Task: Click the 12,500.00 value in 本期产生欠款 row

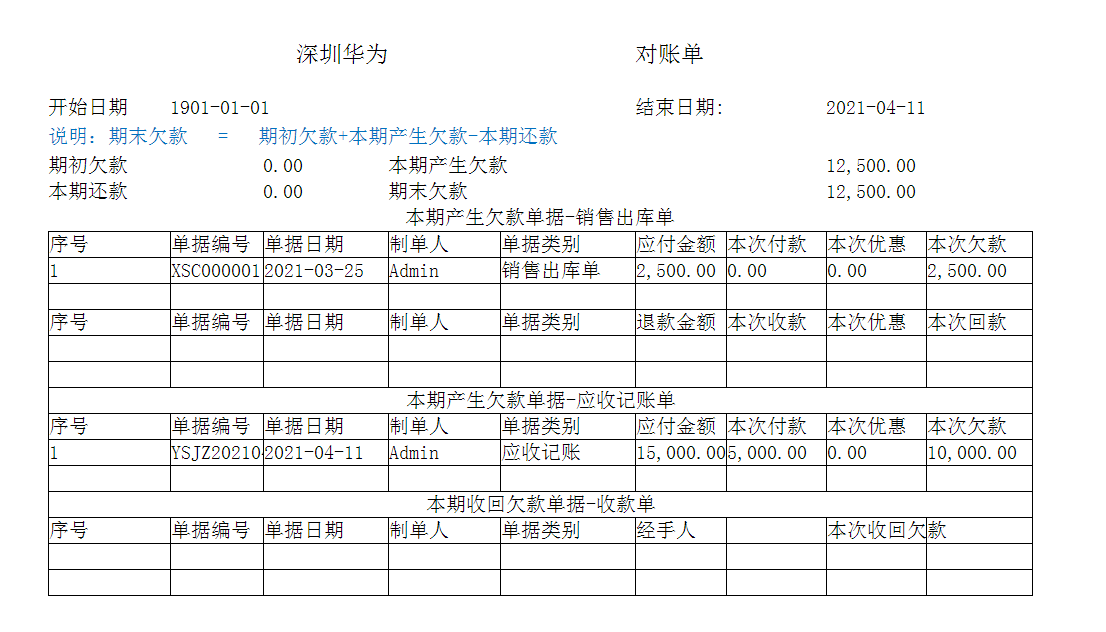Action: click(871, 166)
